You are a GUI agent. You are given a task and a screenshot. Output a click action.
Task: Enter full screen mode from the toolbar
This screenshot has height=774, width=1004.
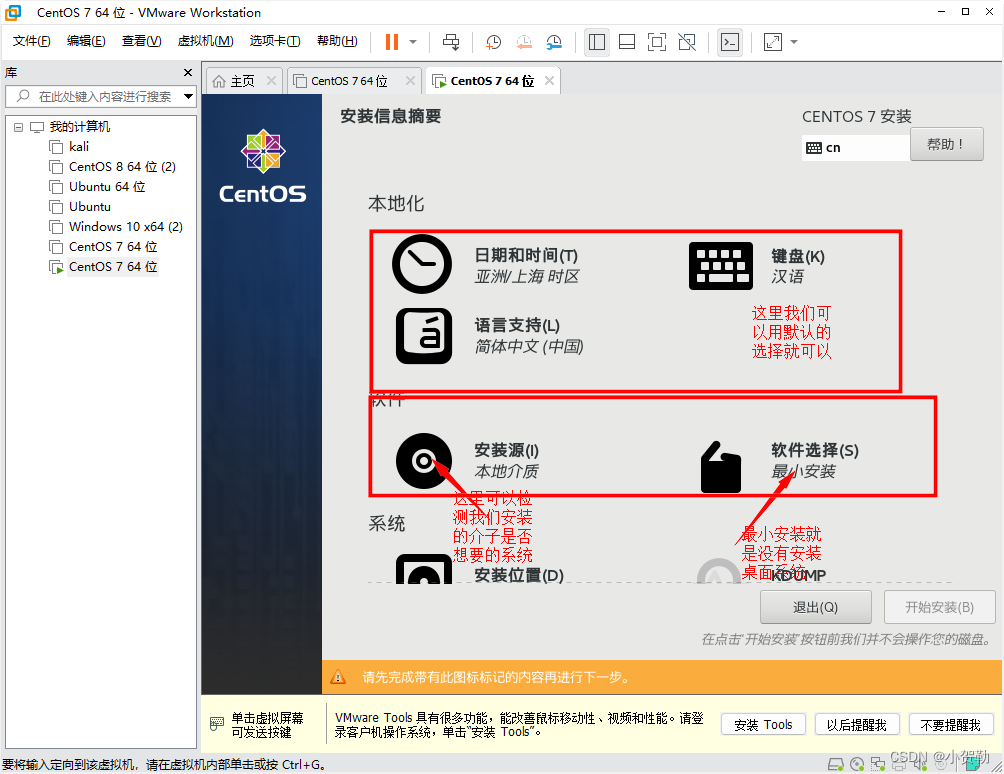(x=657, y=42)
